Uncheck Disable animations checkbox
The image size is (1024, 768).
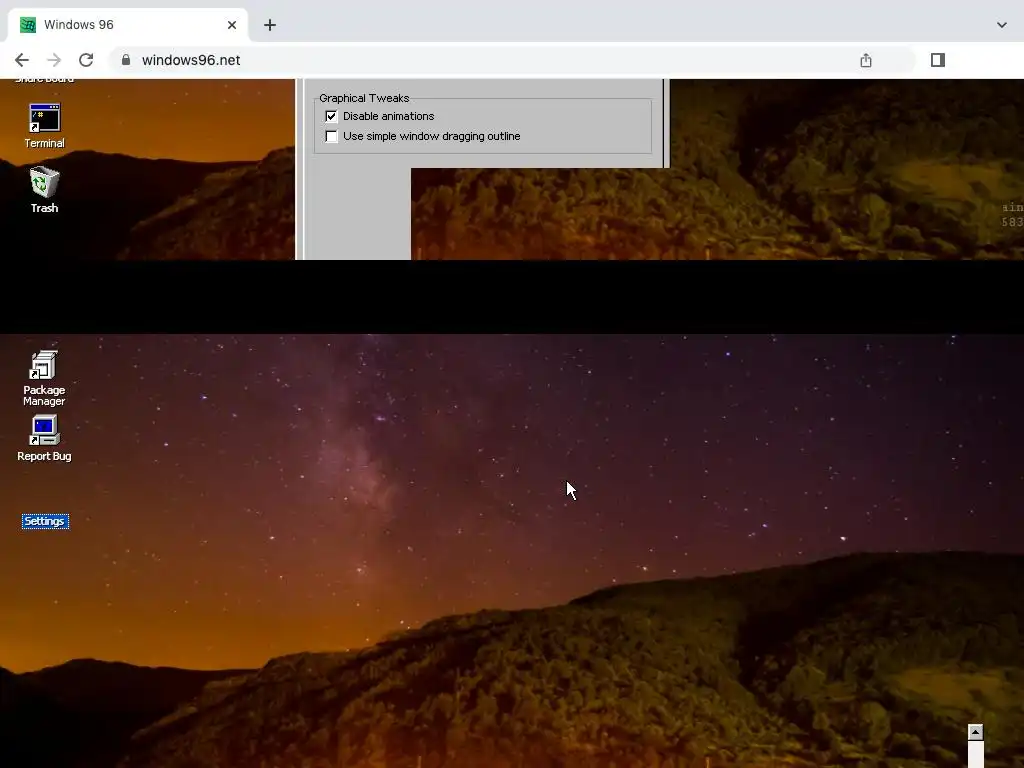coord(331,116)
